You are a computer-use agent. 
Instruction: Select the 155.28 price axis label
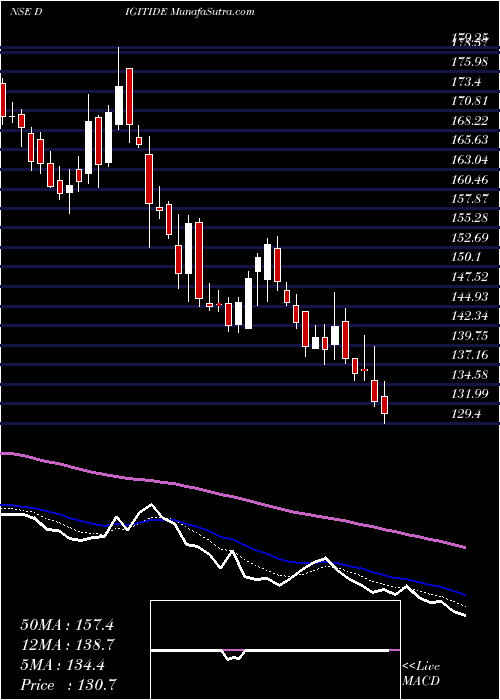pyautogui.click(x=470, y=218)
